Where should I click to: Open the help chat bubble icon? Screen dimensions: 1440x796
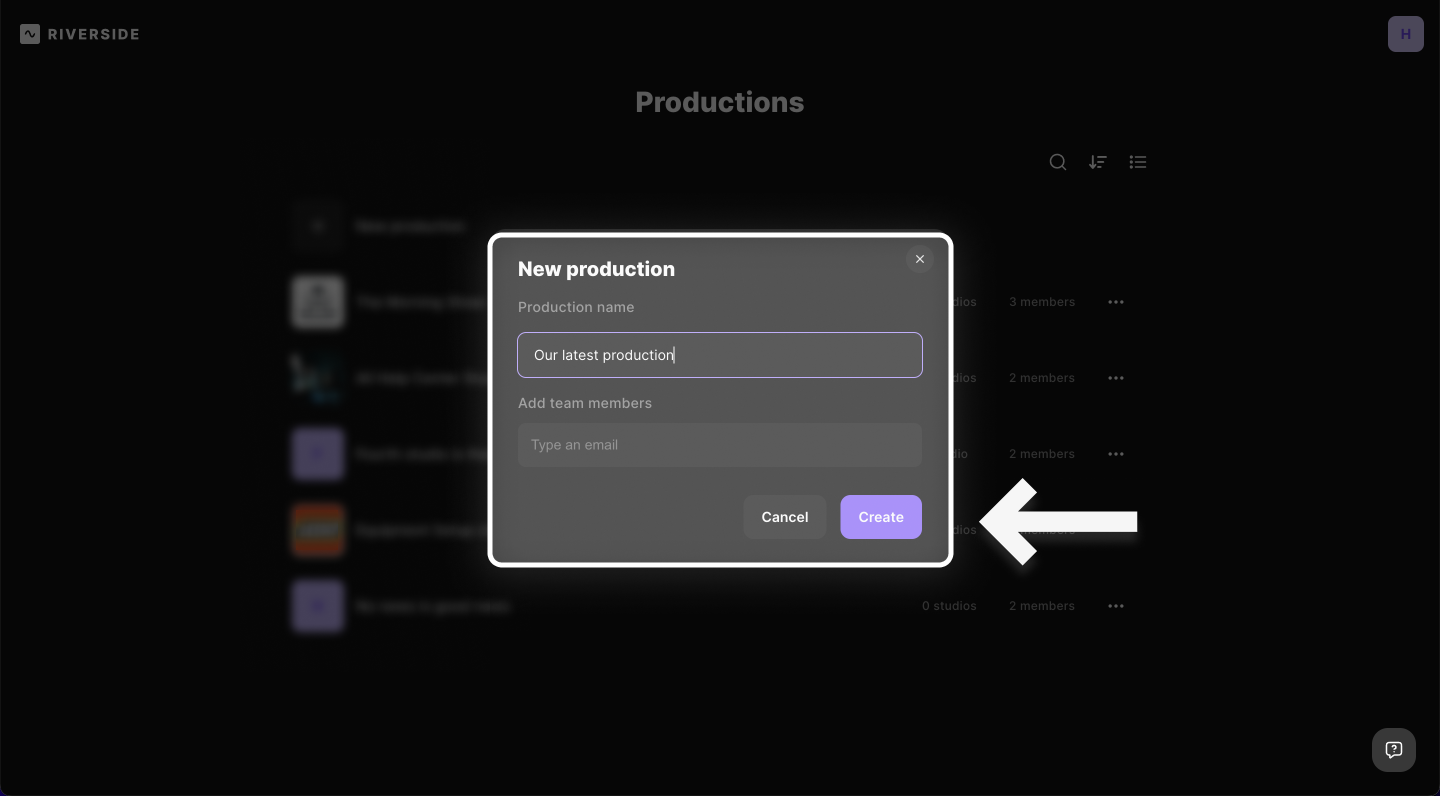point(1393,750)
